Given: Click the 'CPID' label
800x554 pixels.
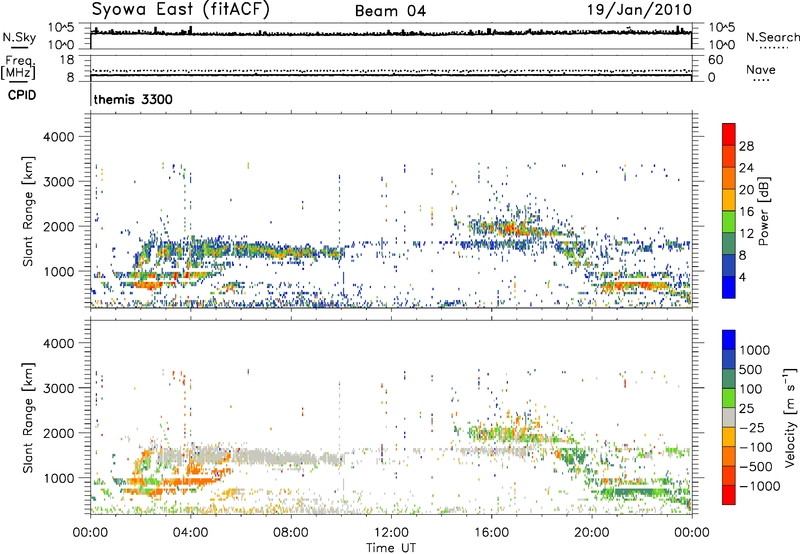Looking at the screenshot, I should (x=22, y=95).
